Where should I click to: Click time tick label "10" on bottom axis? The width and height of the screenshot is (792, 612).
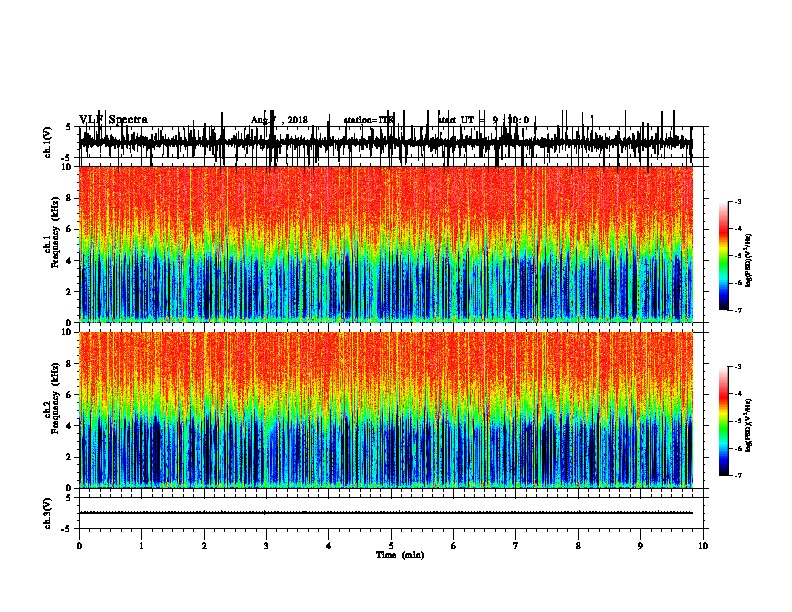703,546
